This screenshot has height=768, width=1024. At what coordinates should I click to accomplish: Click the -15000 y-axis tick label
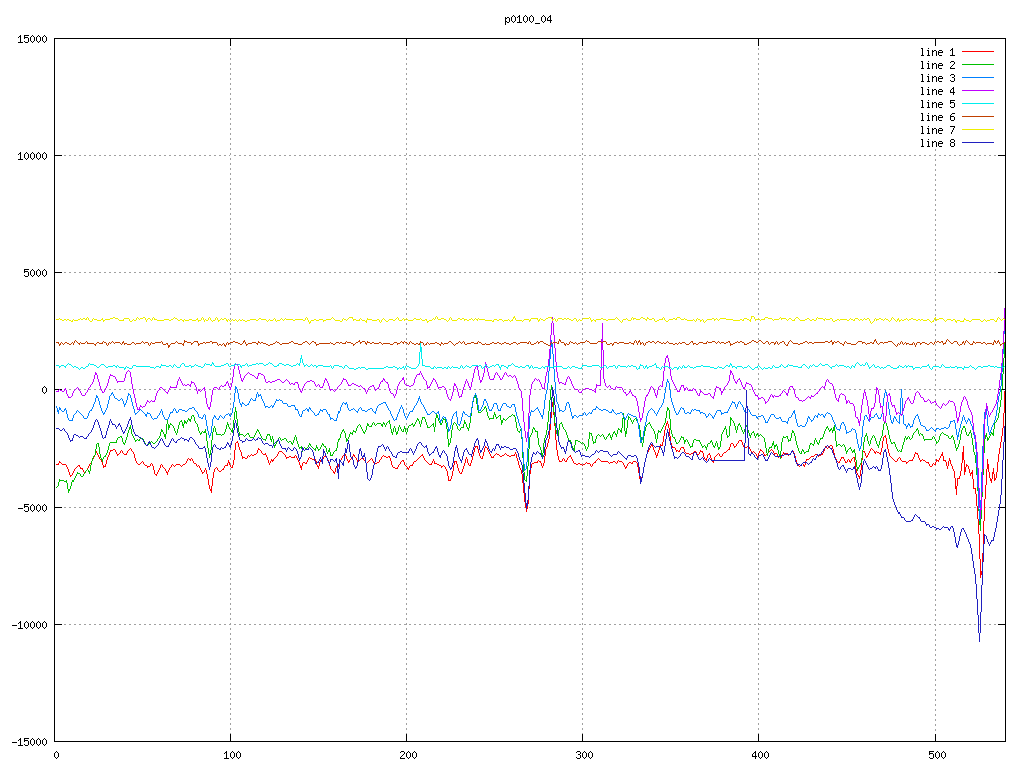(x=29, y=741)
